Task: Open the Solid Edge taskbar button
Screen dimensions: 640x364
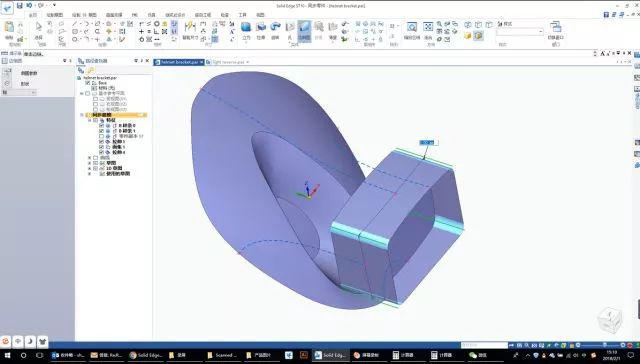Action: pos(330,355)
